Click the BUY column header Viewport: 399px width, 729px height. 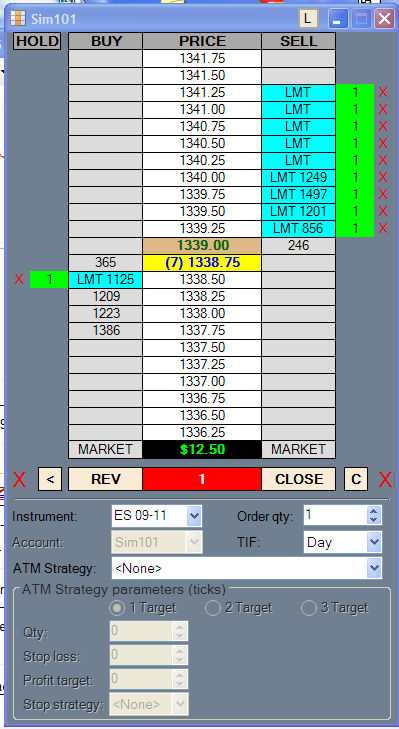(106, 41)
